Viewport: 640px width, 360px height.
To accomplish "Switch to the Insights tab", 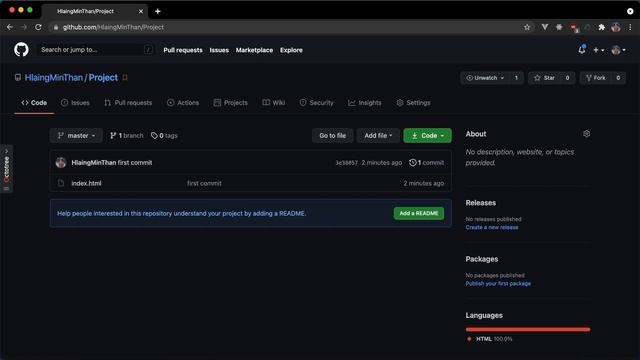I will click(364, 103).
